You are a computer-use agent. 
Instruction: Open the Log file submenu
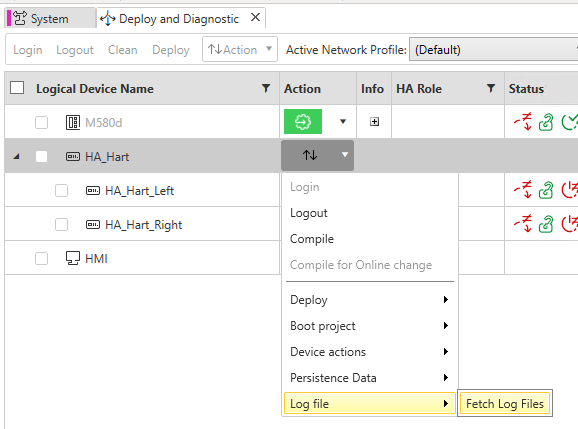[370, 404]
